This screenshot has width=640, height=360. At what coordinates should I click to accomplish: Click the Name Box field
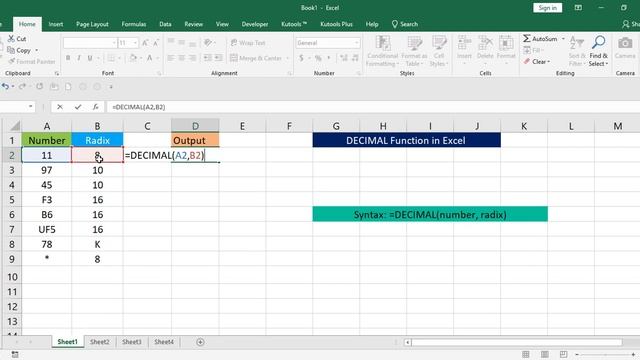coord(13,107)
